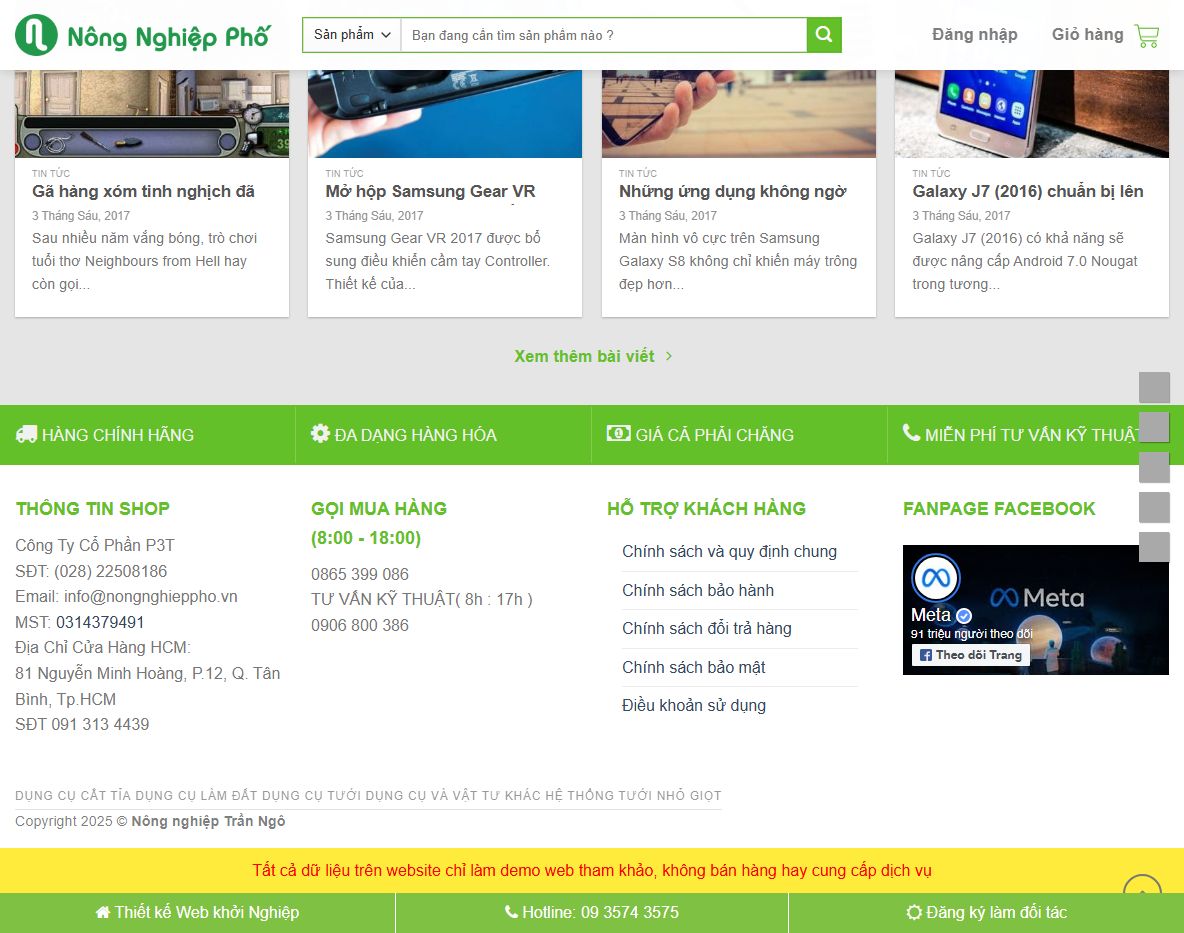Click the Neighbours from Hell article thumbnail

coord(152,114)
